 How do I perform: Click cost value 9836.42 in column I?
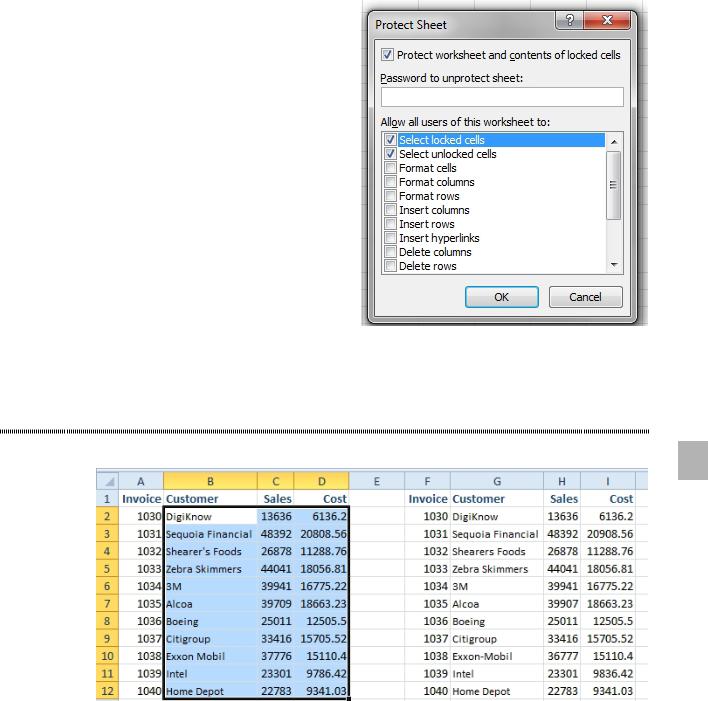(608, 674)
